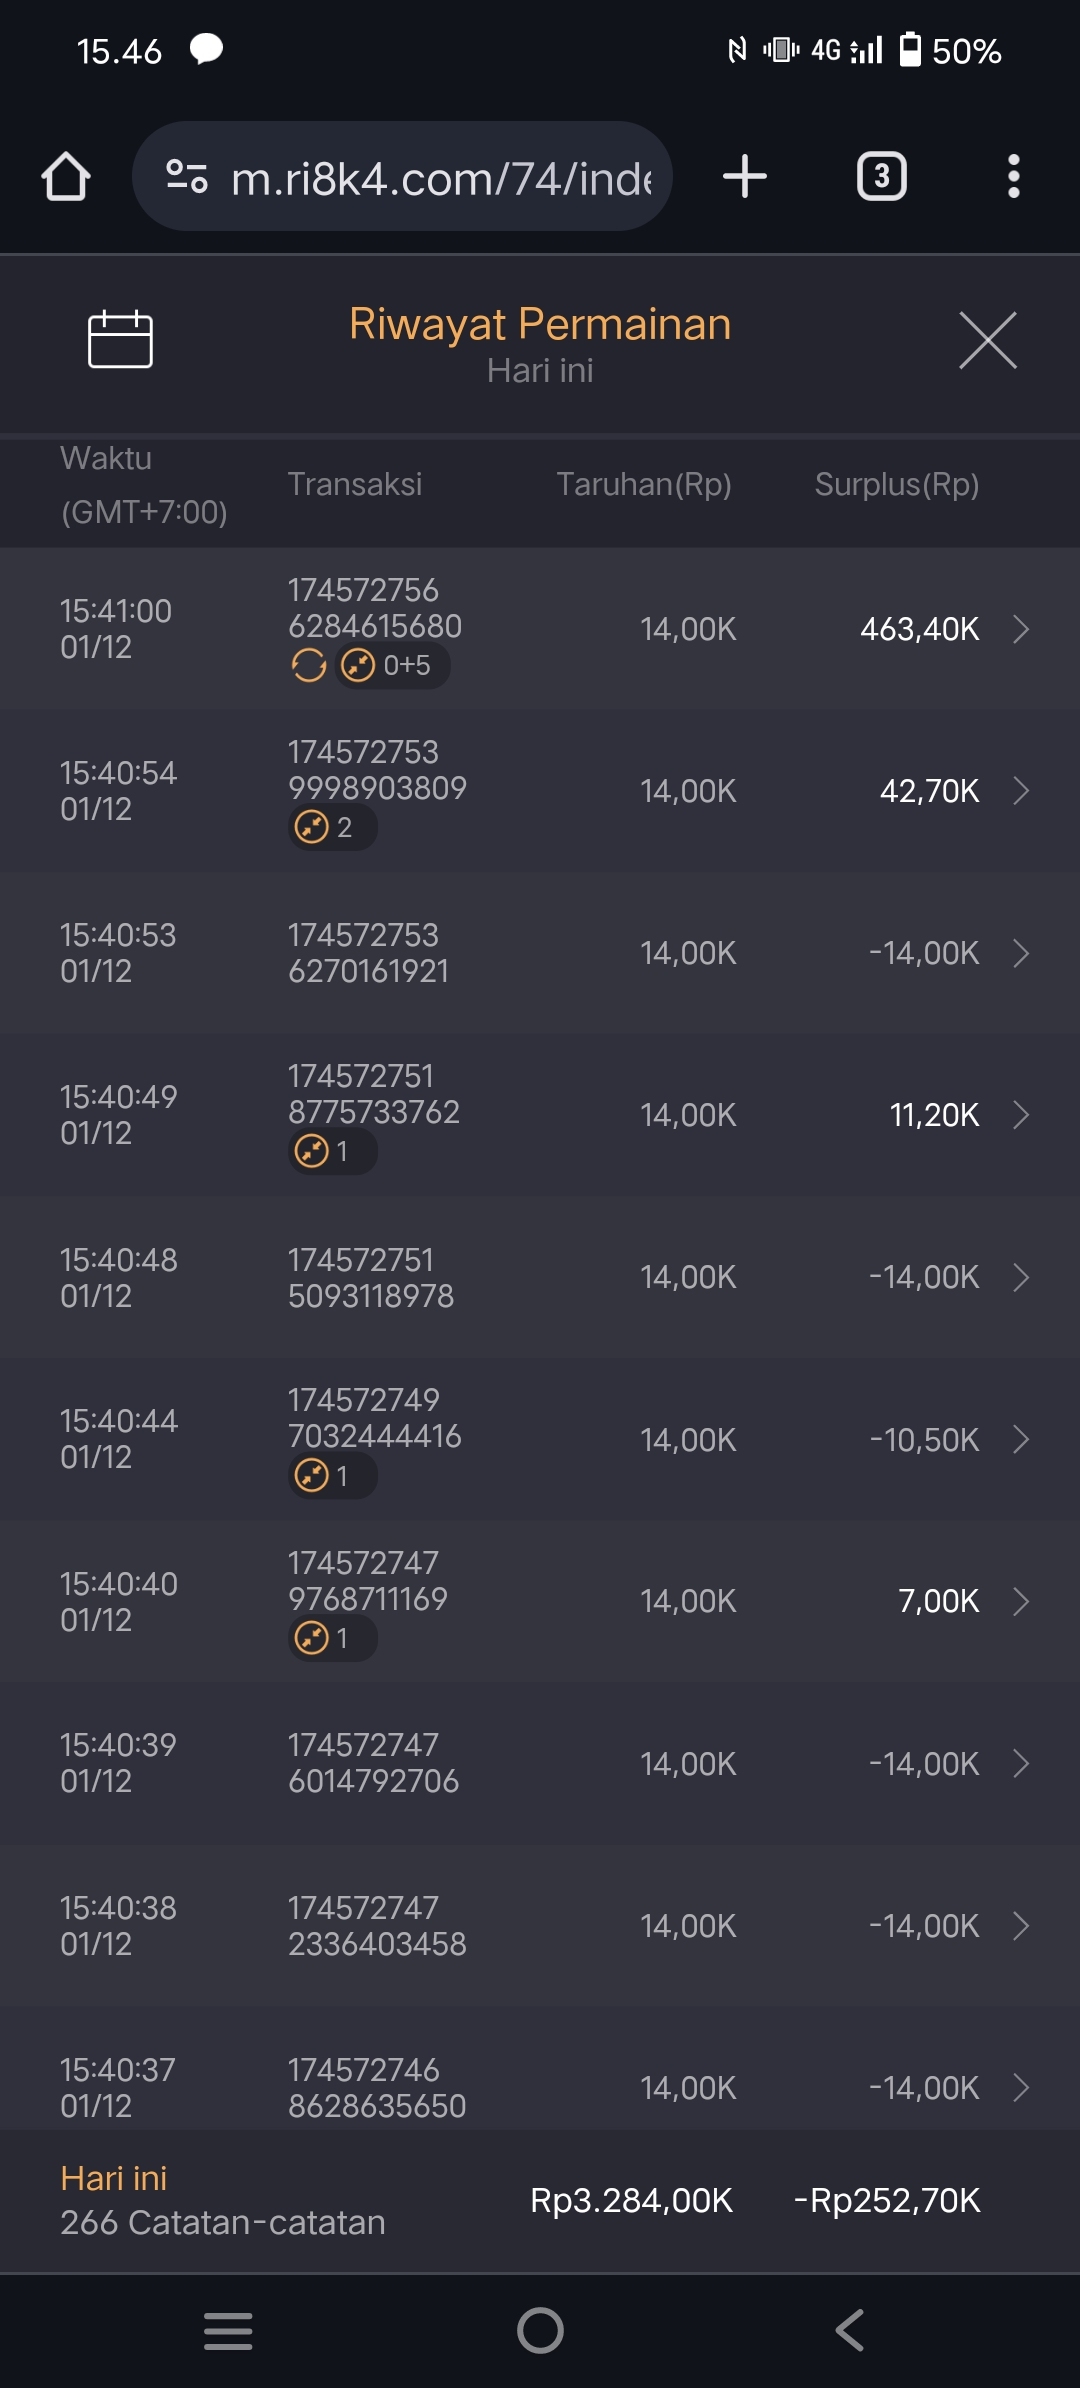Tap the free spin icon on 463,40K row
Image resolution: width=1080 pixels, height=2388 pixels.
coord(309,665)
